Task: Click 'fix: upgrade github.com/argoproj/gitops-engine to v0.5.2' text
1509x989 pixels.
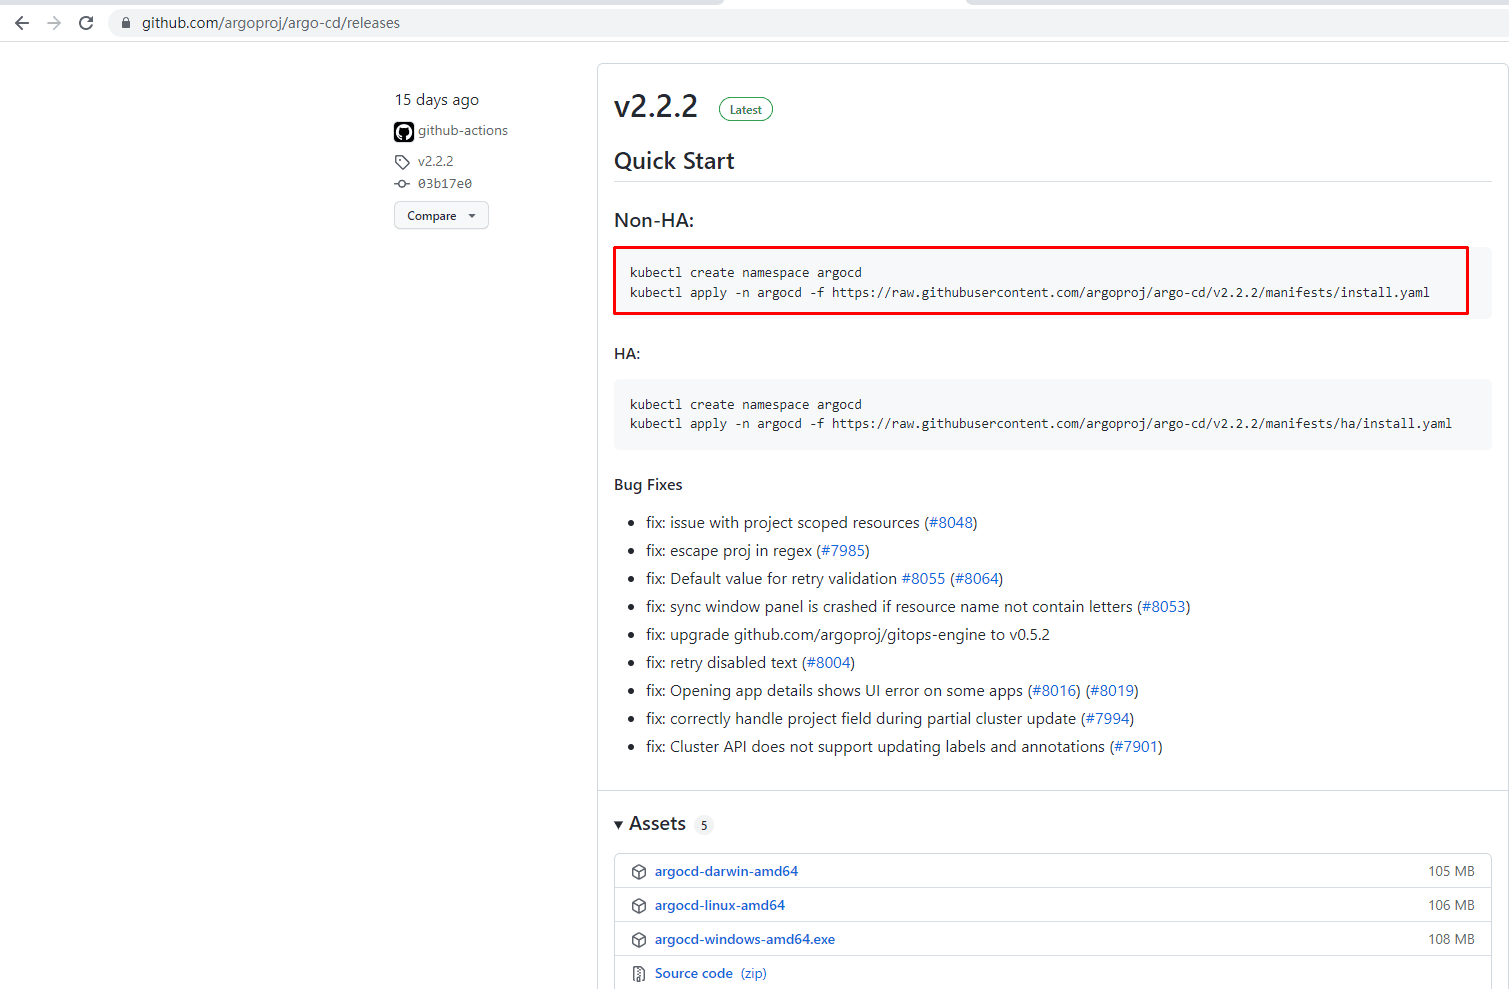Action: [x=848, y=635]
